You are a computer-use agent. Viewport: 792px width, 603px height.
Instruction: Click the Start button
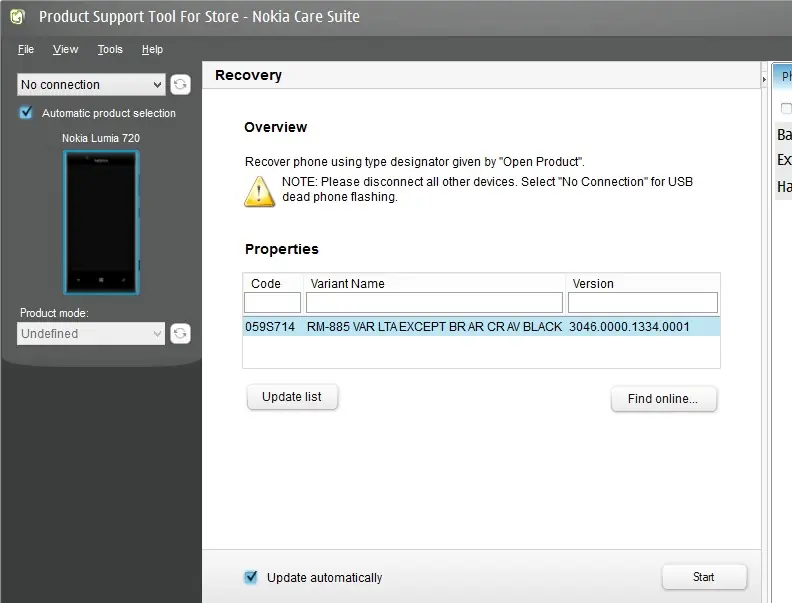pyautogui.click(x=704, y=577)
